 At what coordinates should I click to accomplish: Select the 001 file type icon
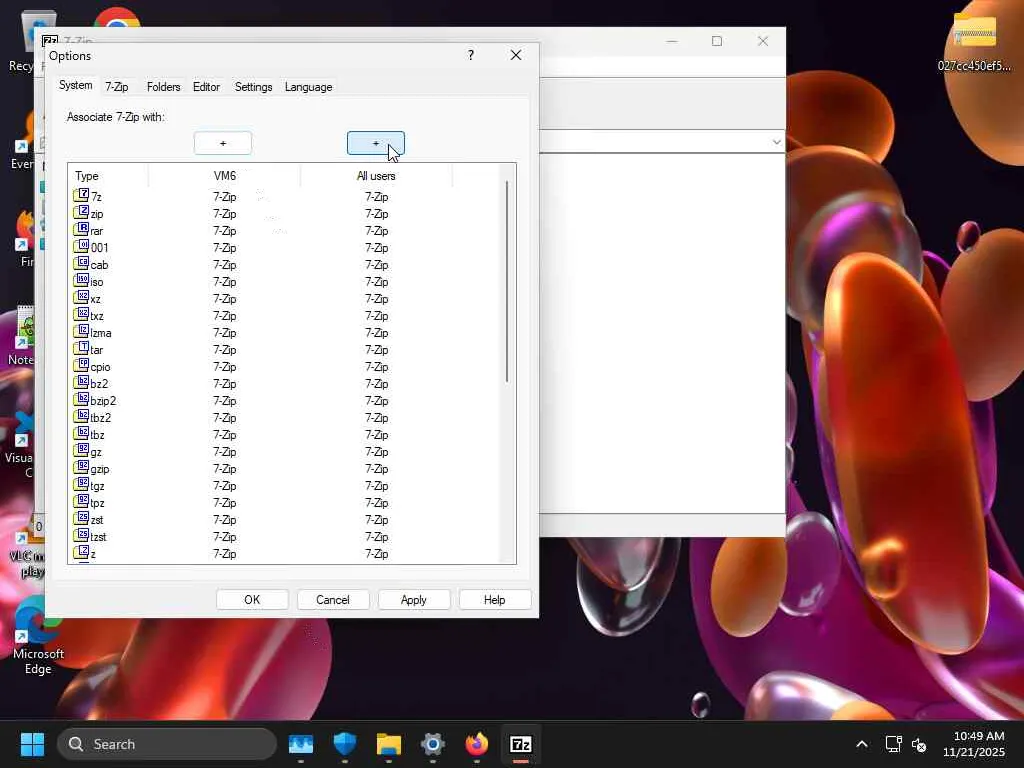click(81, 247)
